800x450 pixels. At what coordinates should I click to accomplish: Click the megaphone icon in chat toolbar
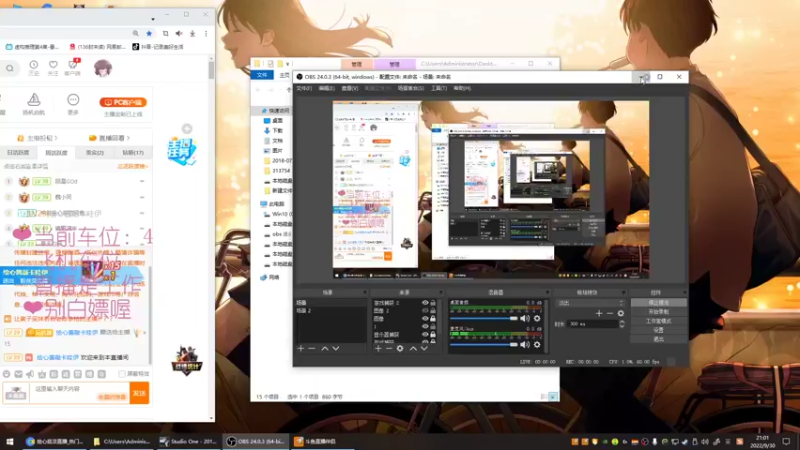tap(30, 374)
